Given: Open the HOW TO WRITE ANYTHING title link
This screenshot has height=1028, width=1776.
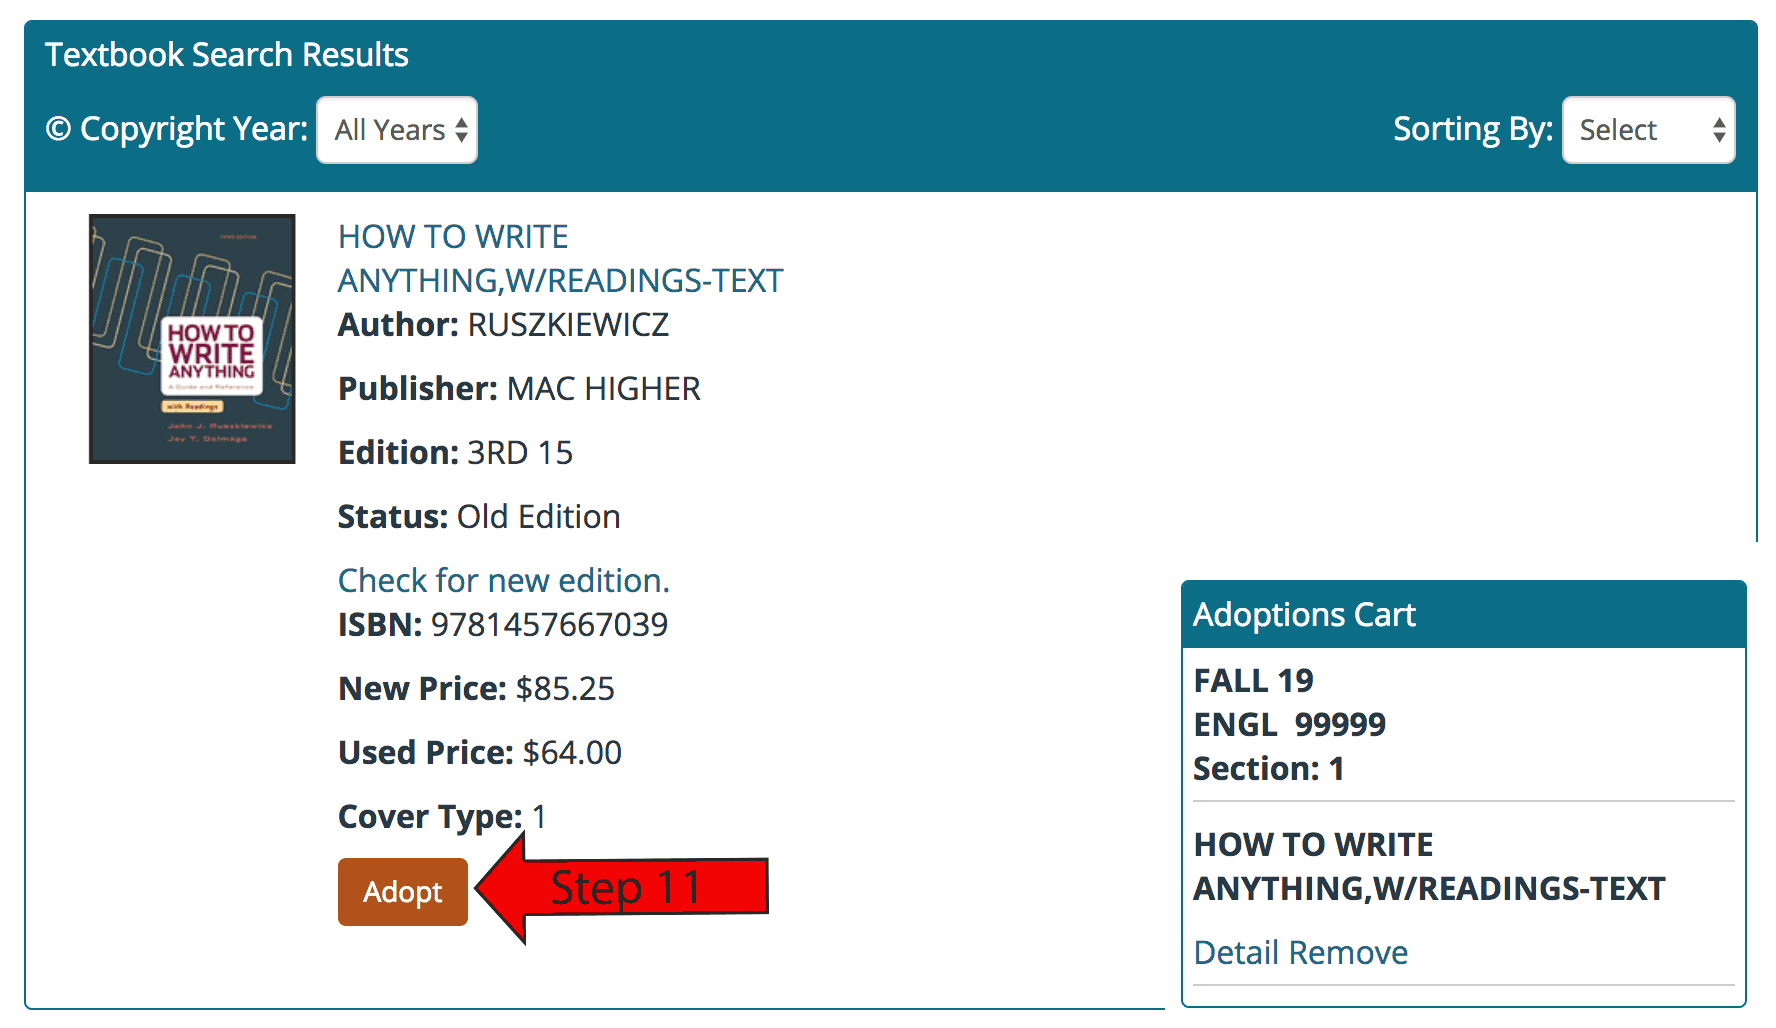Looking at the screenshot, I should [x=560, y=258].
